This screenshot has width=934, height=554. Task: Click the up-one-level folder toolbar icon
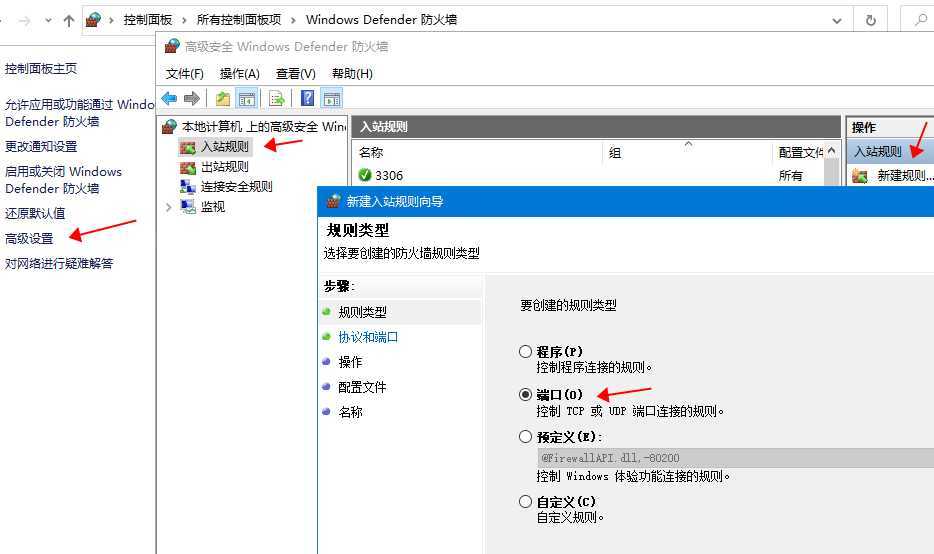222,98
